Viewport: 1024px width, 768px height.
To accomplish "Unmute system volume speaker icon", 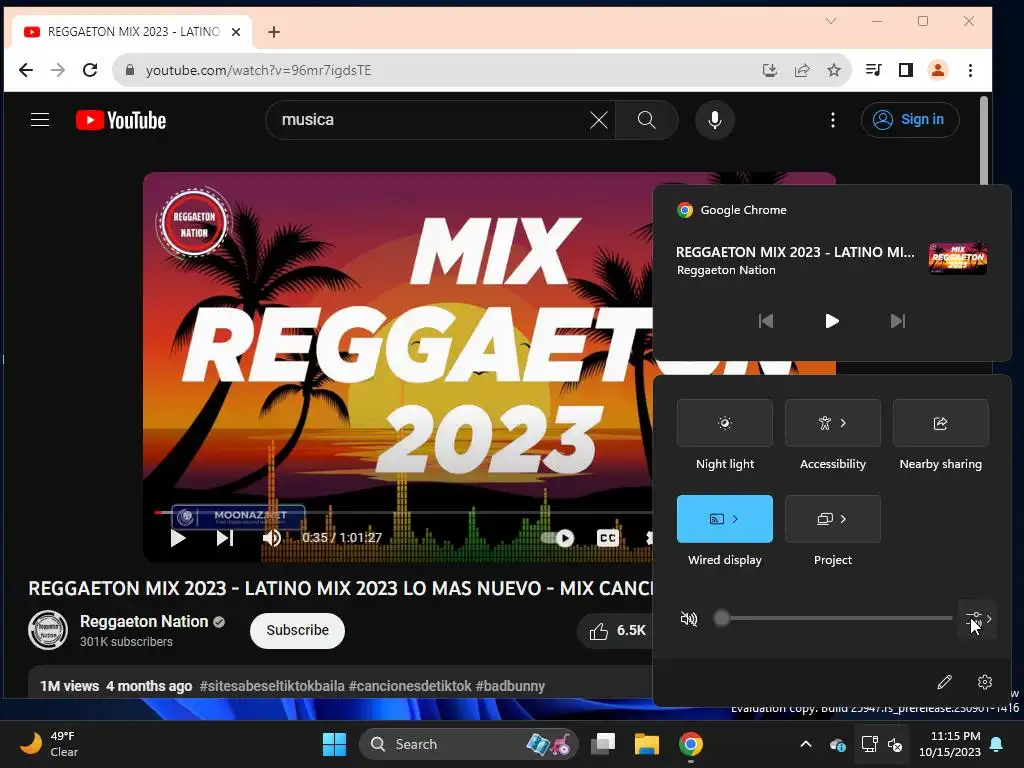I will [x=688, y=618].
